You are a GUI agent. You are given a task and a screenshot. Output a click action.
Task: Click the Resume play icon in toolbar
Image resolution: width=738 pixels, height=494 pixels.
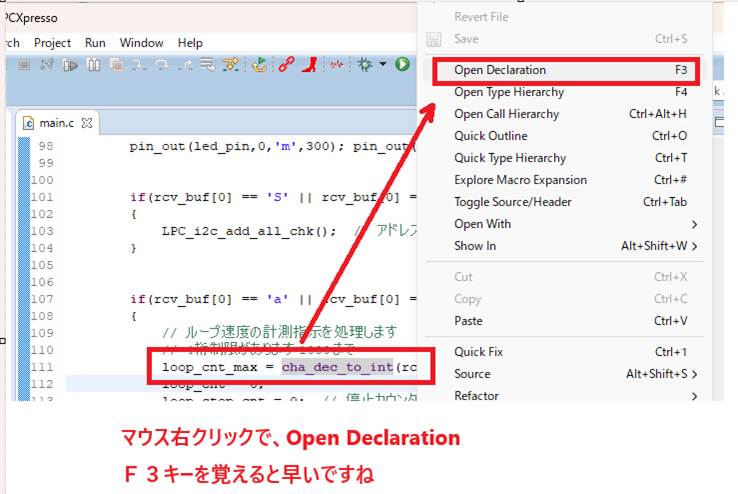coord(71,65)
